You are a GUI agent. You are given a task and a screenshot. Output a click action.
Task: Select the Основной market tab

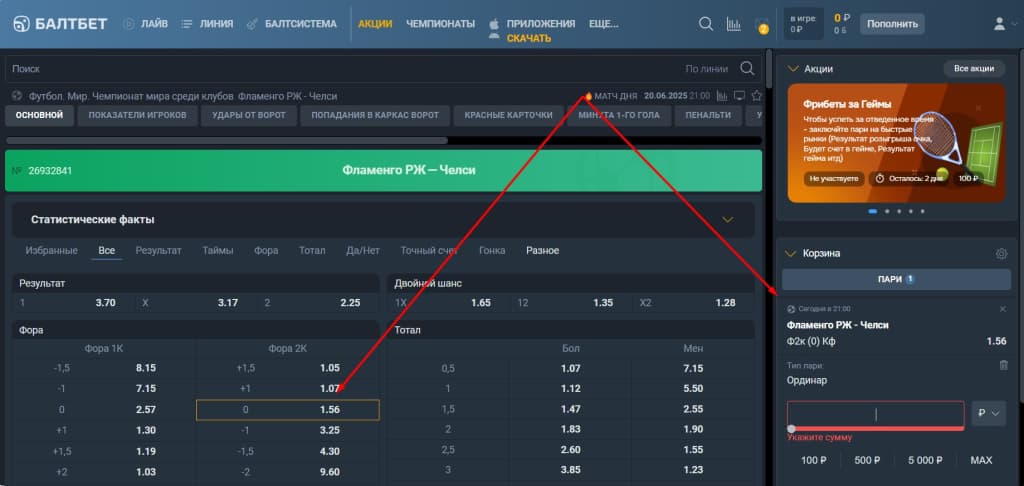click(x=39, y=116)
